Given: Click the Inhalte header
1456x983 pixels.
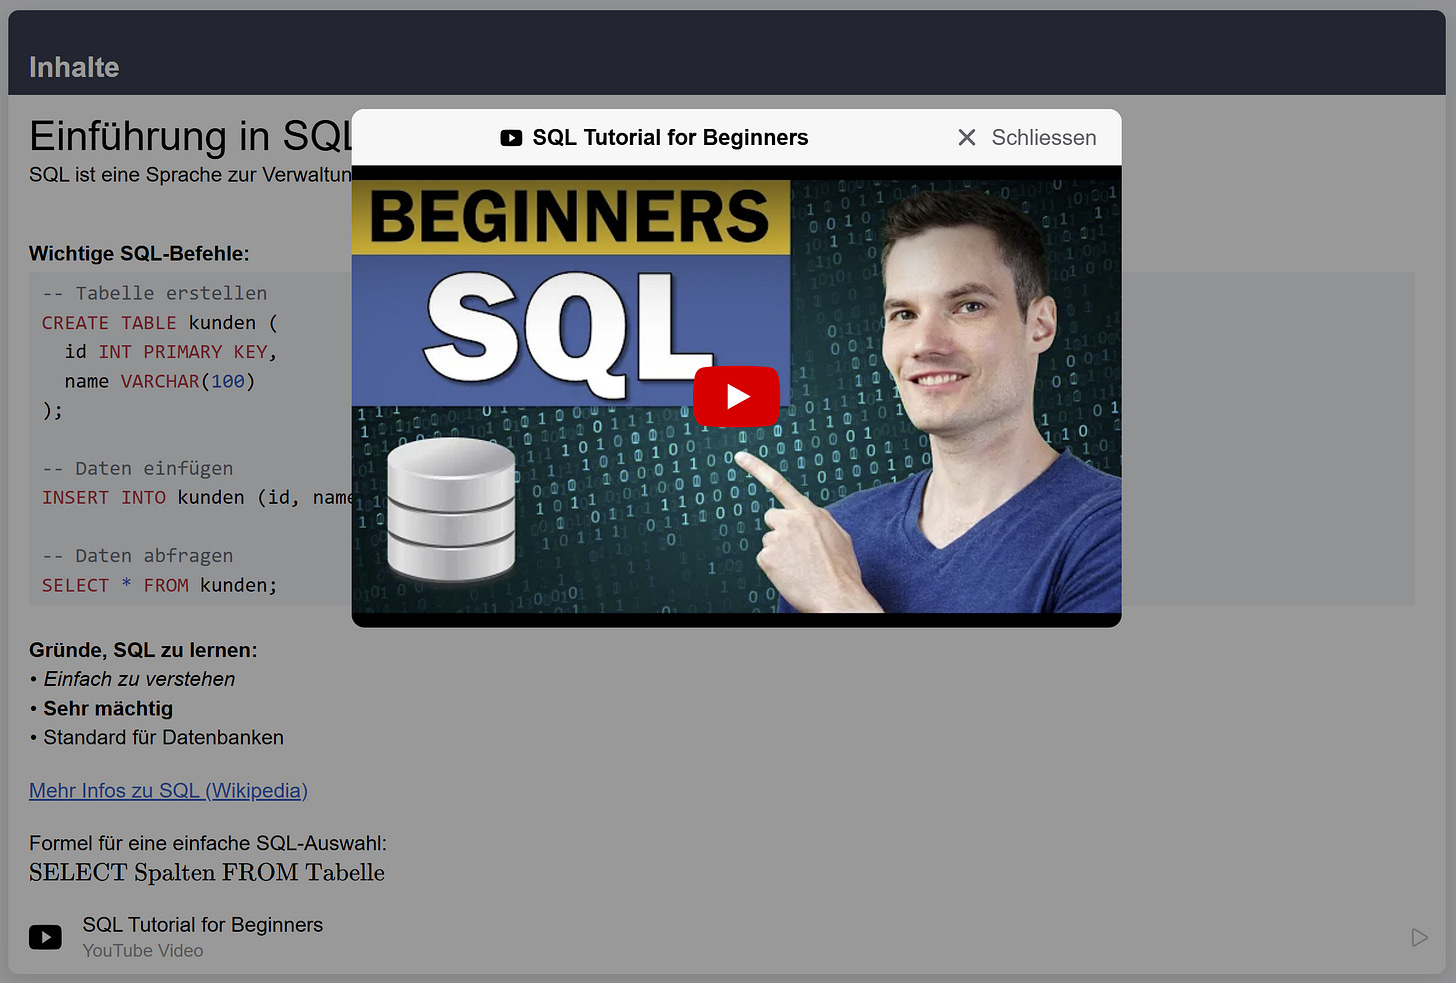Looking at the screenshot, I should pyautogui.click(x=74, y=67).
